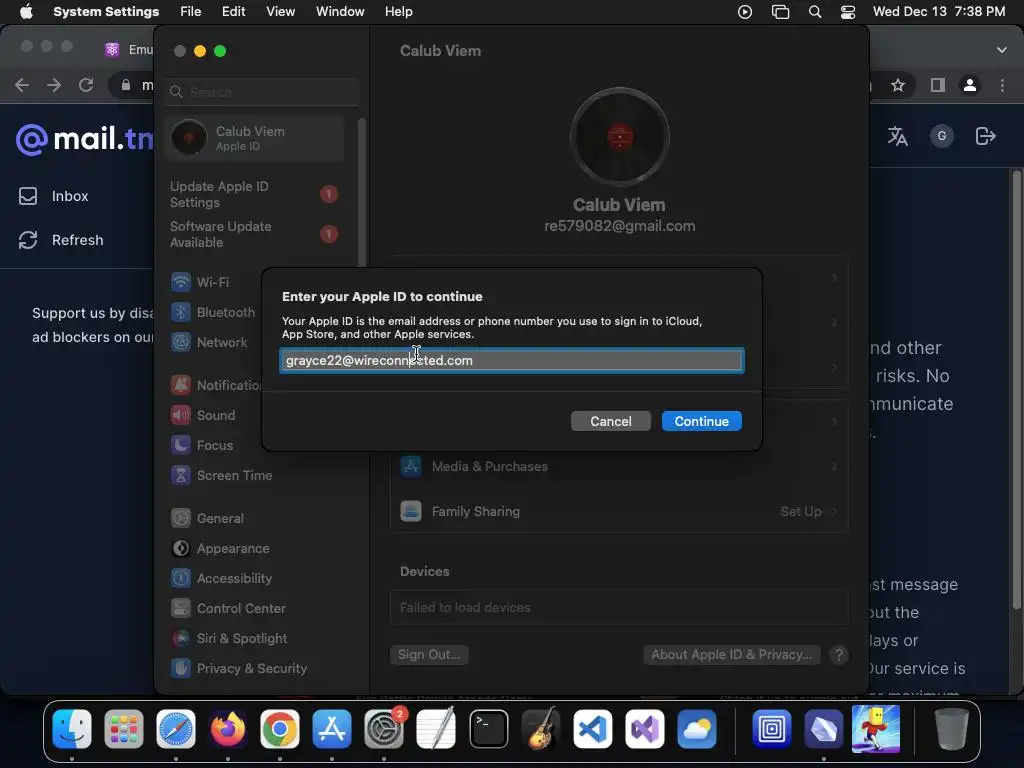Image resolution: width=1024 pixels, height=768 pixels.
Task: Open Control Center from menu bar
Action: 848,12
